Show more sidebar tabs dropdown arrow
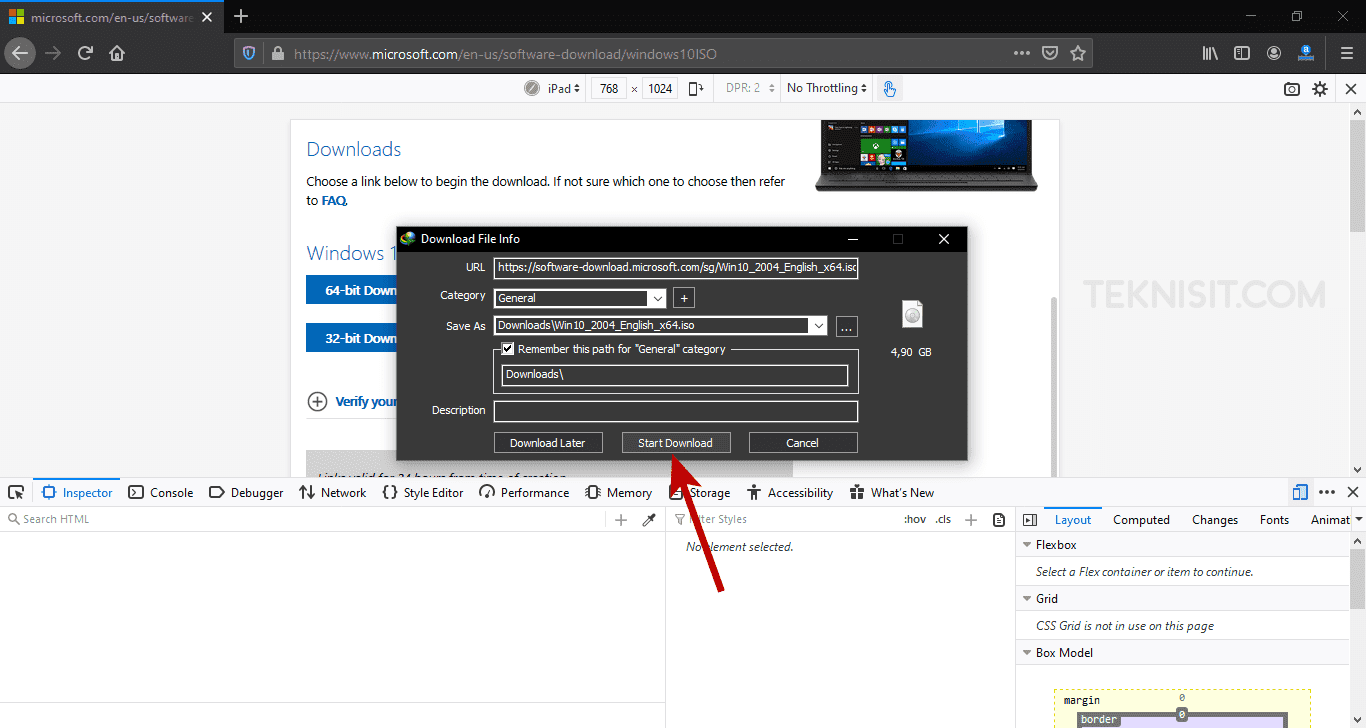This screenshot has width=1366, height=728. (1358, 520)
